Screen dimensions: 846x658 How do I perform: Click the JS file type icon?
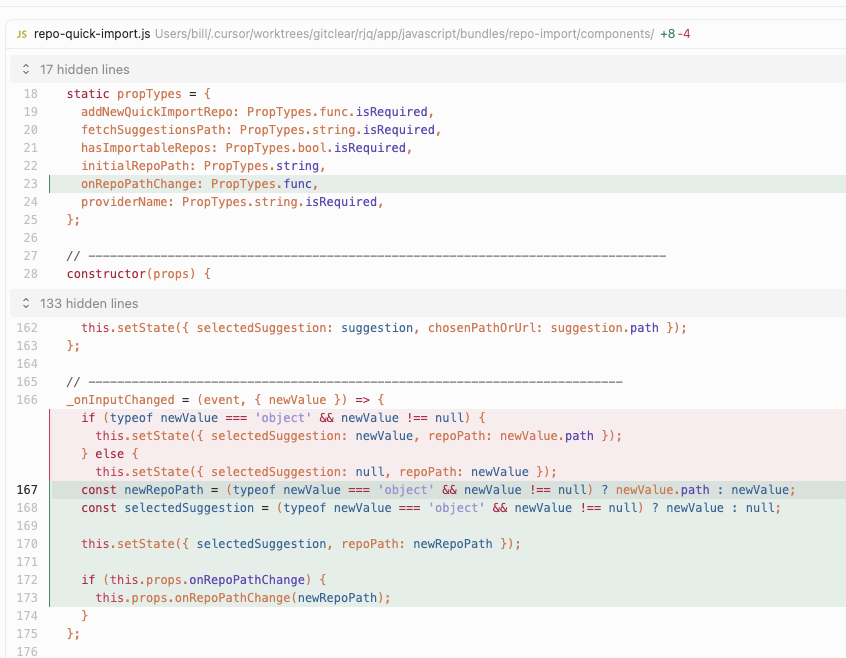pyautogui.click(x=22, y=34)
